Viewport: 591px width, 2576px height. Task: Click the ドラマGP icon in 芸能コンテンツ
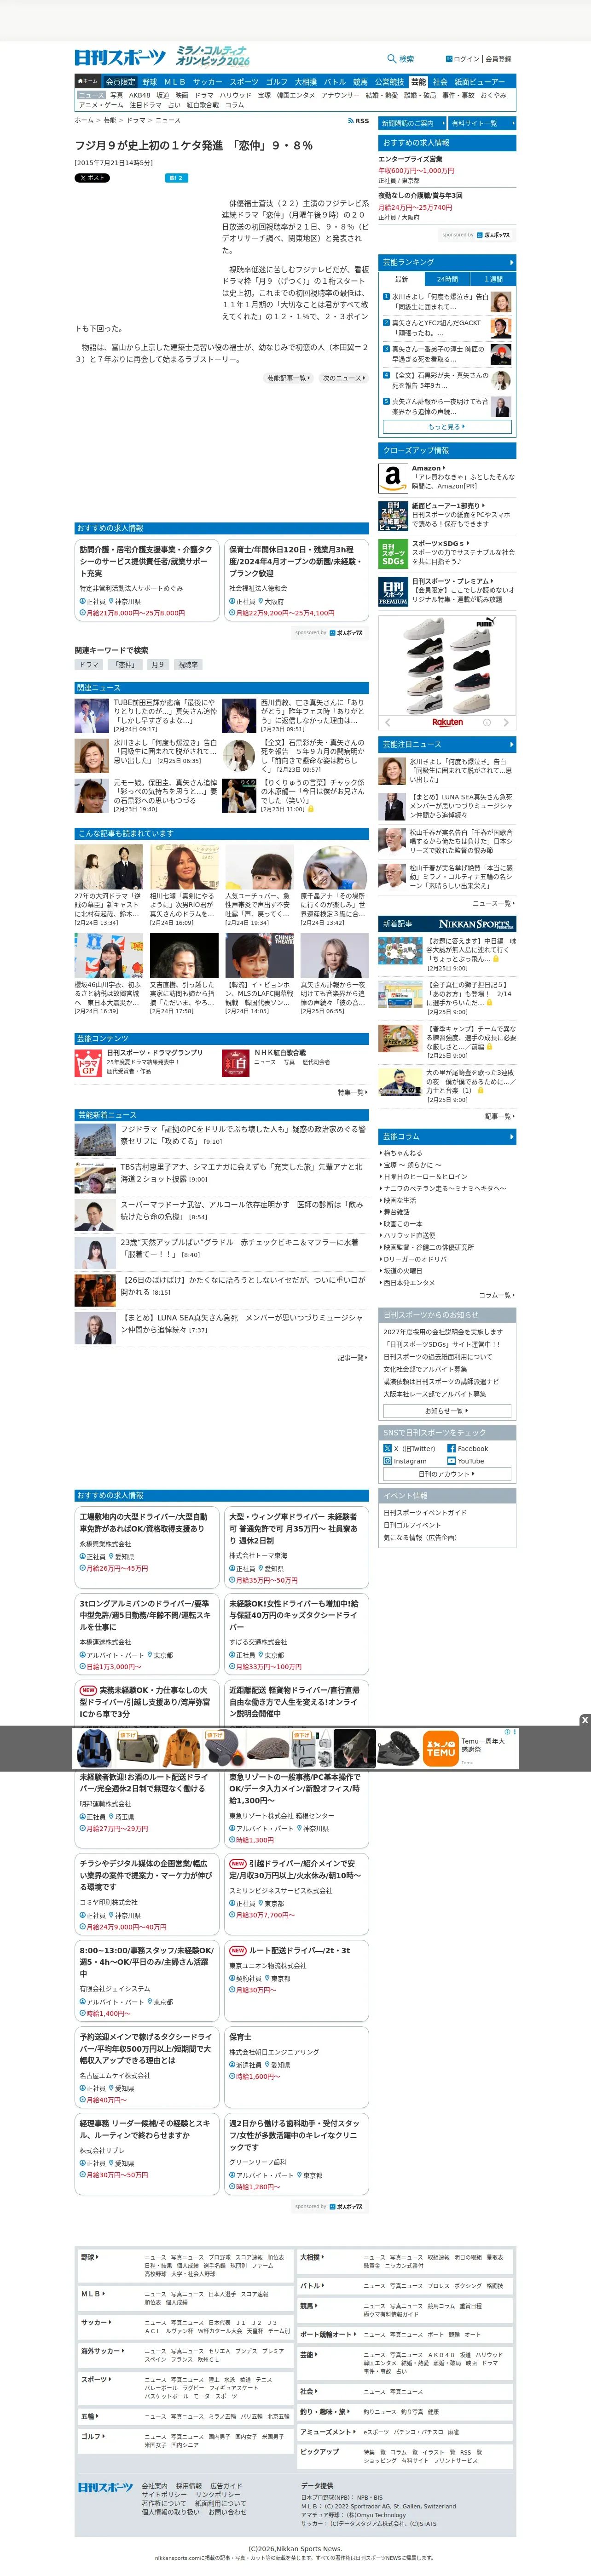click(x=88, y=1063)
